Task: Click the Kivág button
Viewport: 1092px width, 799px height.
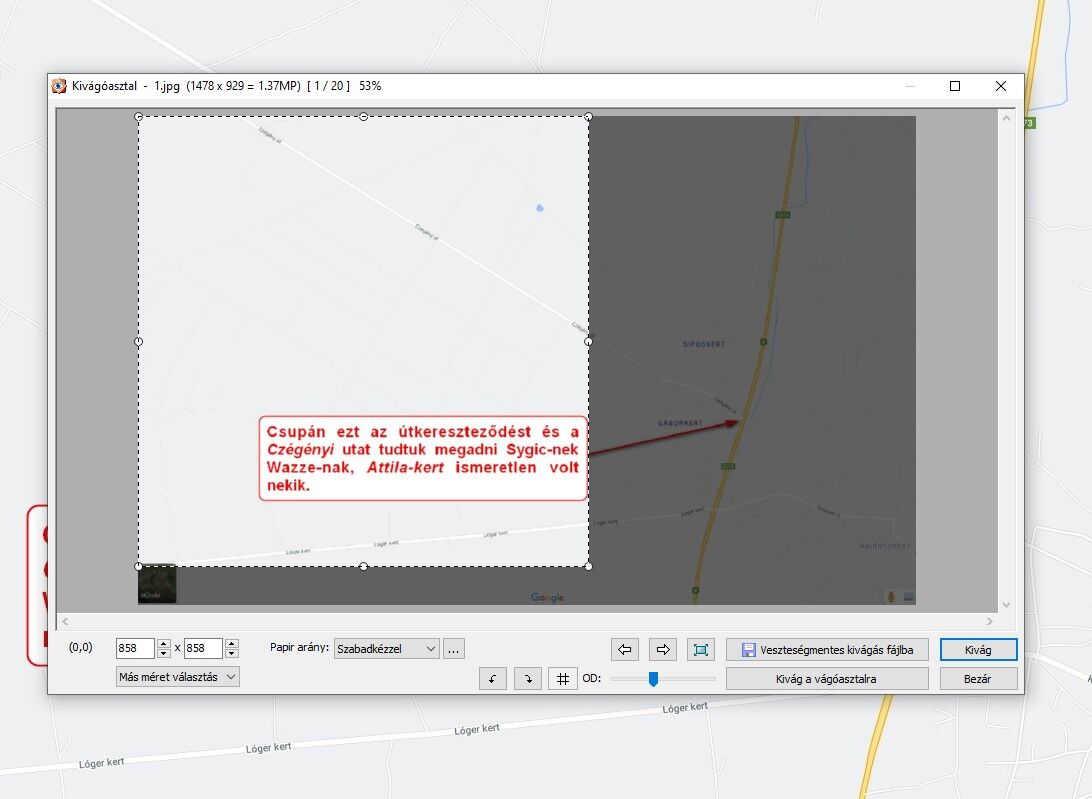Action: pyautogui.click(x=978, y=649)
